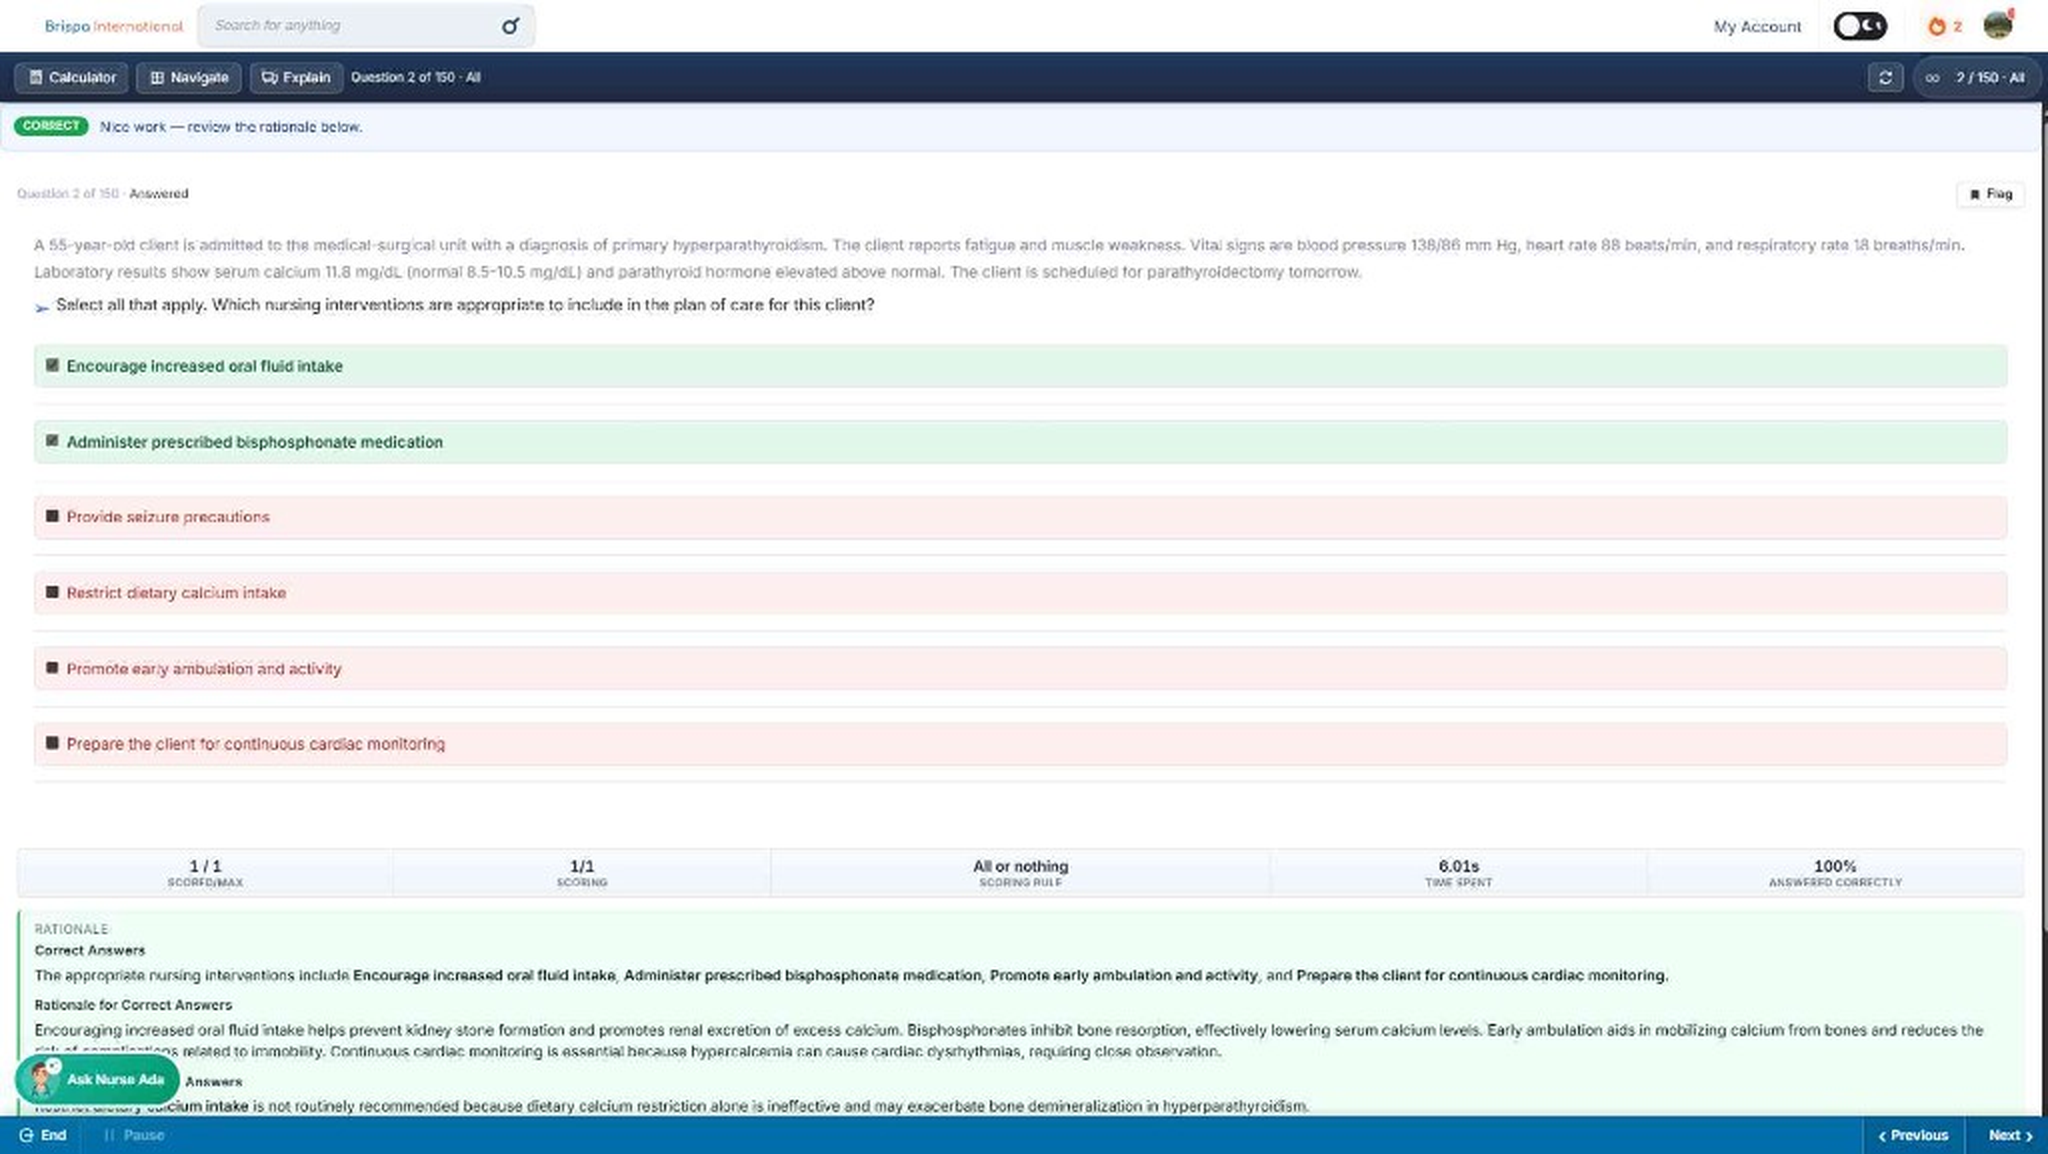Click the 100% answered correctly value
This screenshot has height=1154, width=2048.
pos(1835,866)
